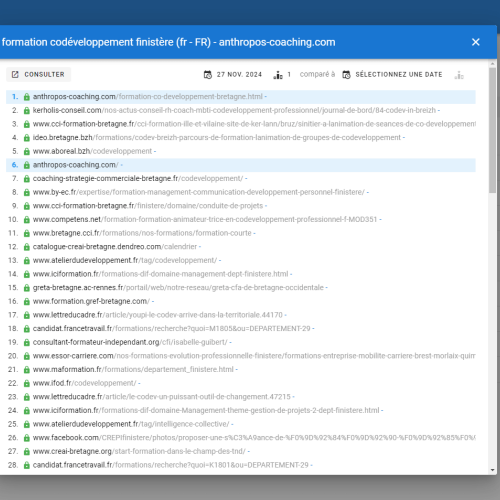Open result 13 atelierdudeveloppement.fr tag/codeveloppement link
The width and height of the screenshot is (500, 500).
(125, 260)
